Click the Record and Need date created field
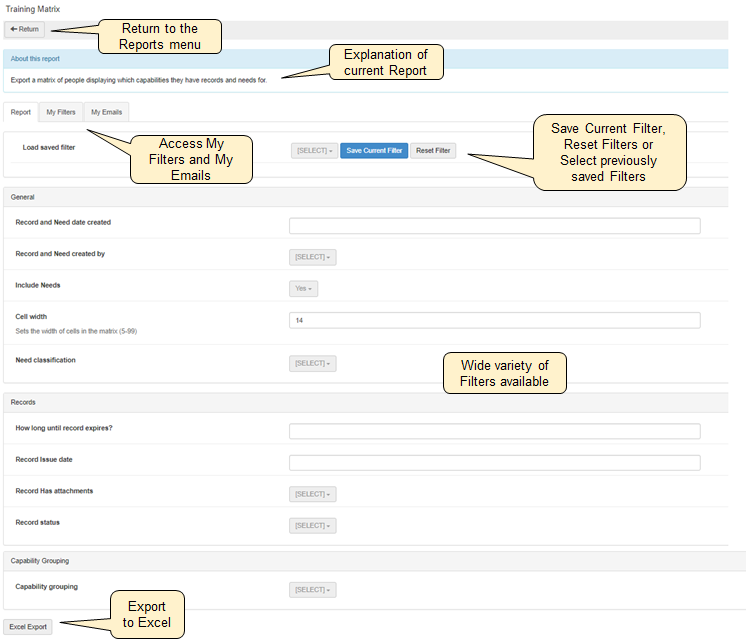The image size is (746, 639). [494, 226]
